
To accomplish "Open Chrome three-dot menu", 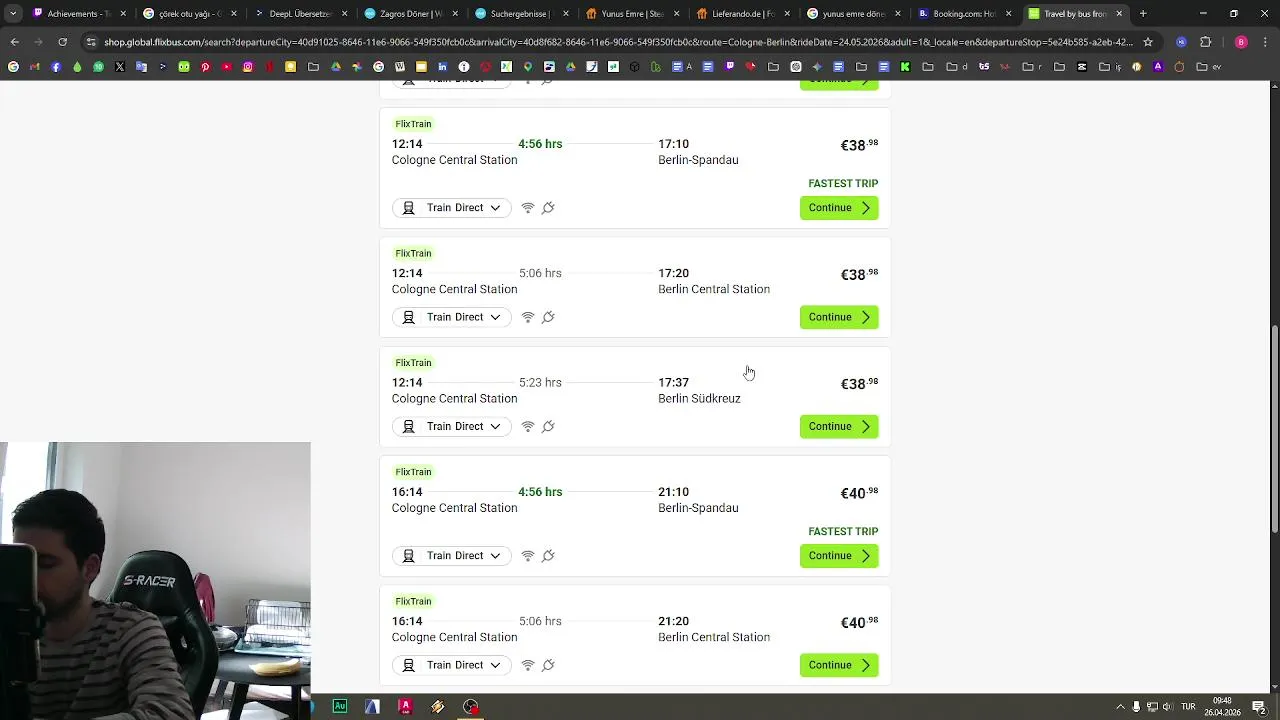I will coord(1266,42).
